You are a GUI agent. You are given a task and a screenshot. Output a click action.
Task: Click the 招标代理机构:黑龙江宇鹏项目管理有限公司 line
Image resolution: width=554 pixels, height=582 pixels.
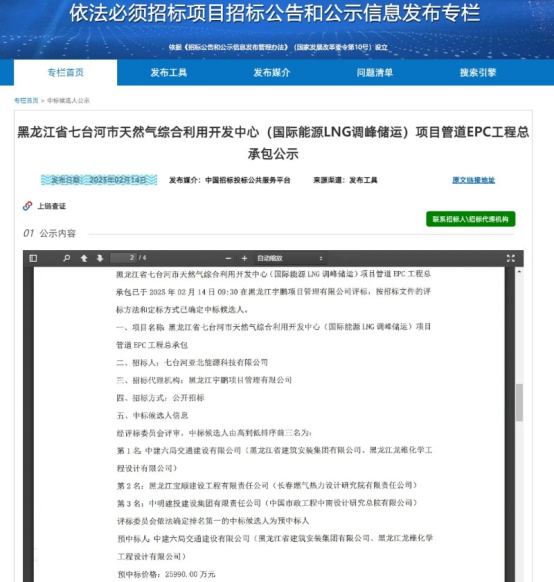204,380
